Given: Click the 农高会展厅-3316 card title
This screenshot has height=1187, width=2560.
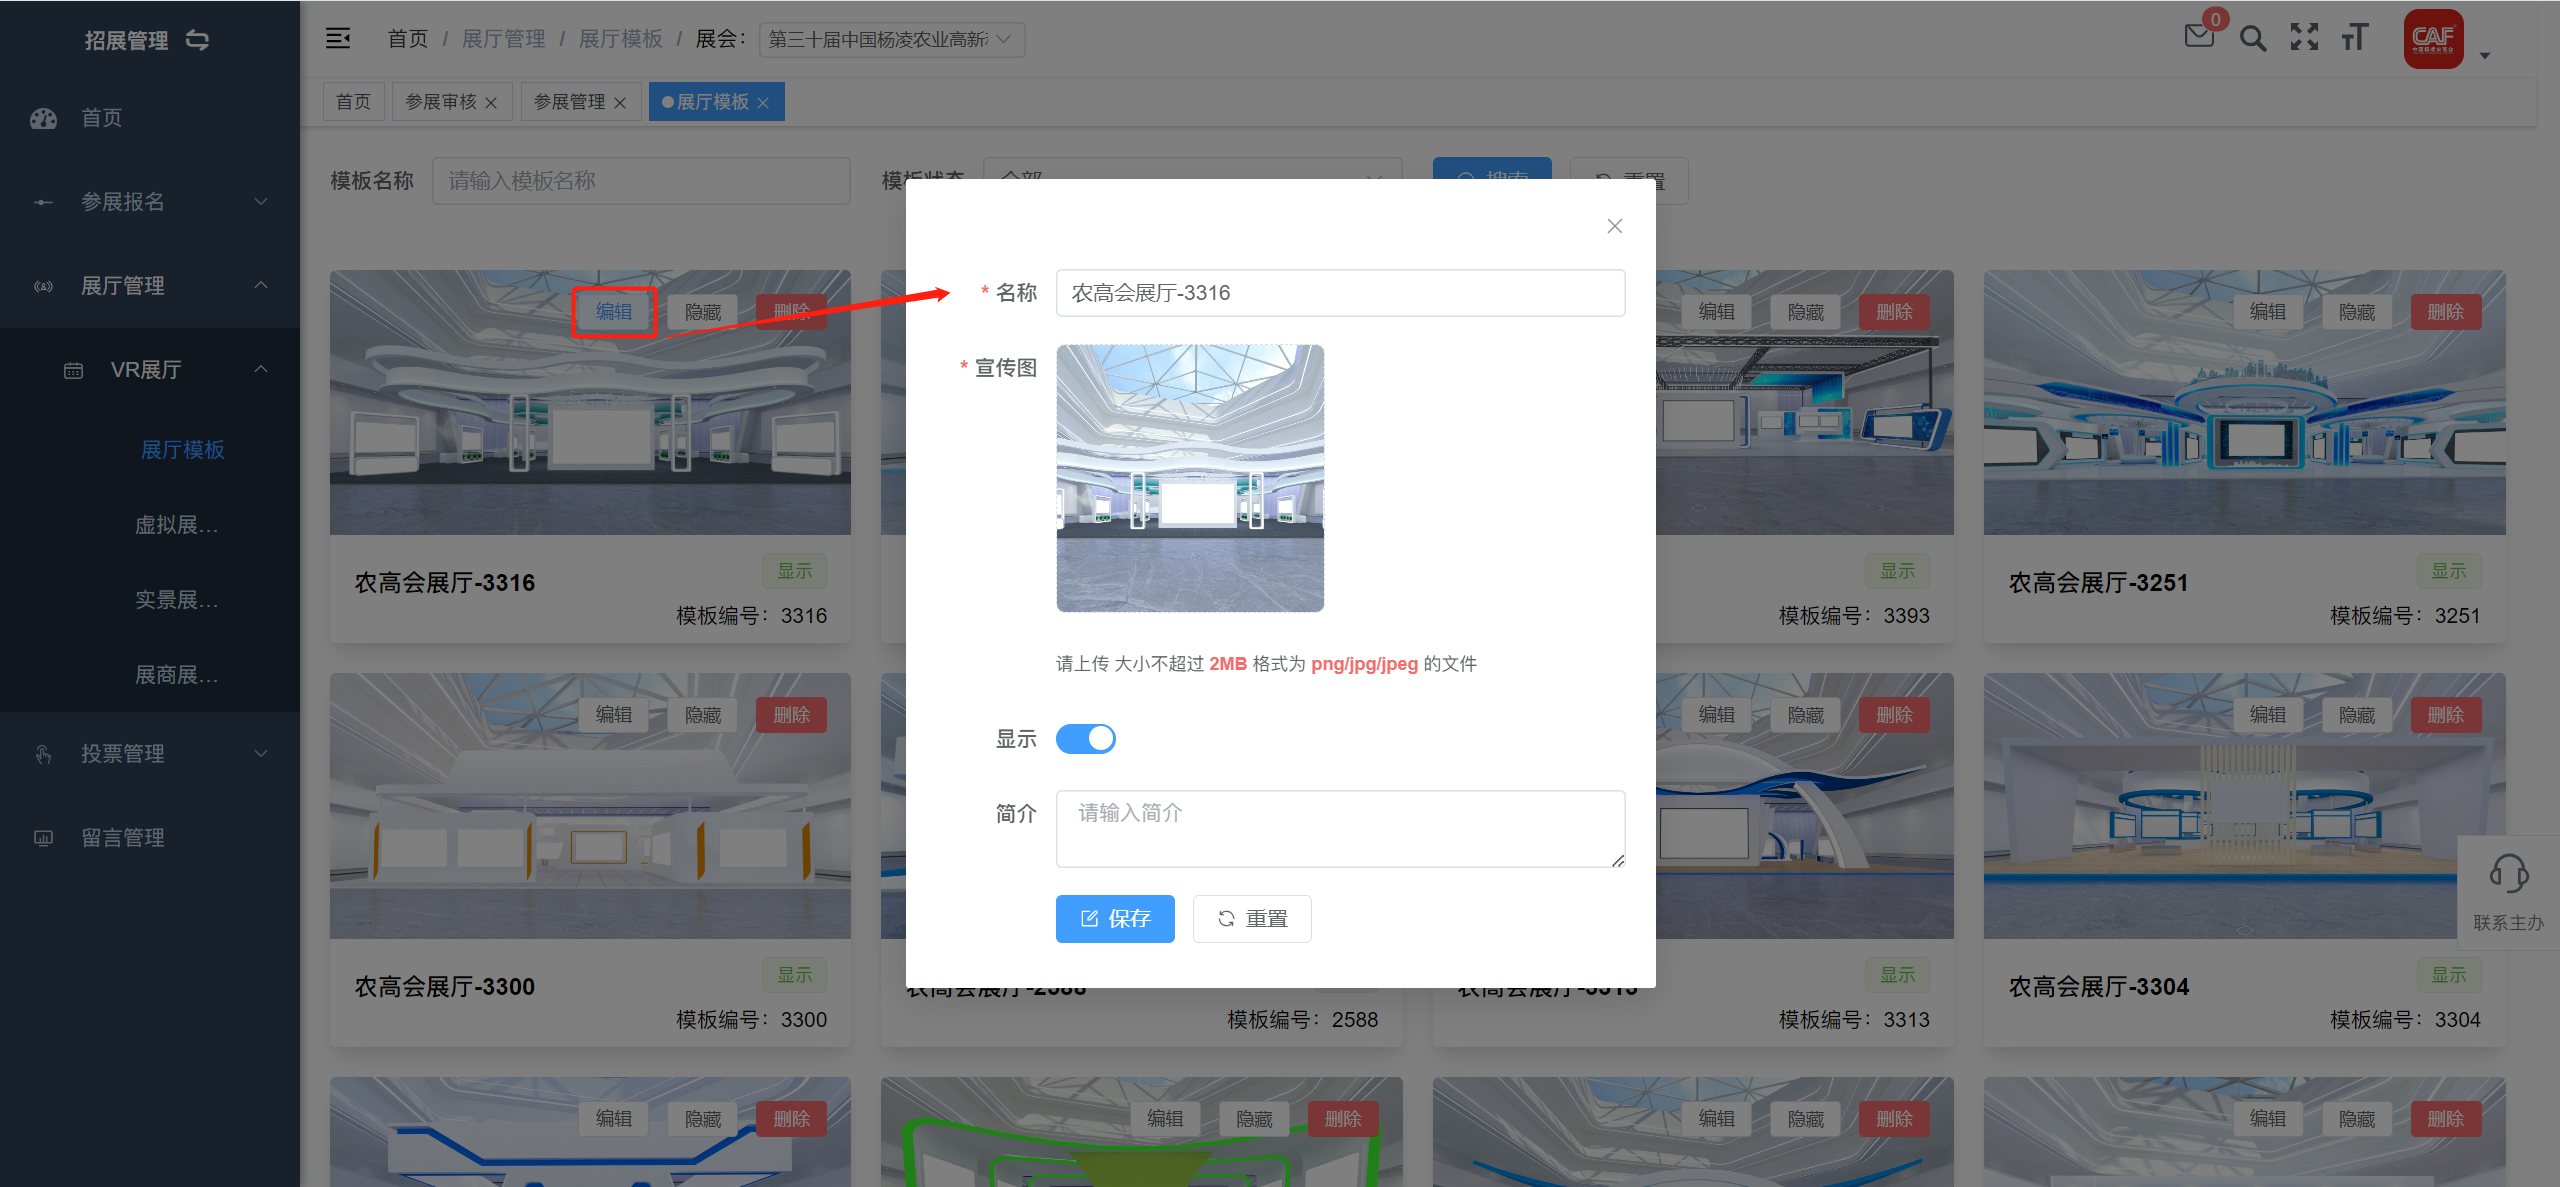Looking at the screenshot, I should 445,583.
